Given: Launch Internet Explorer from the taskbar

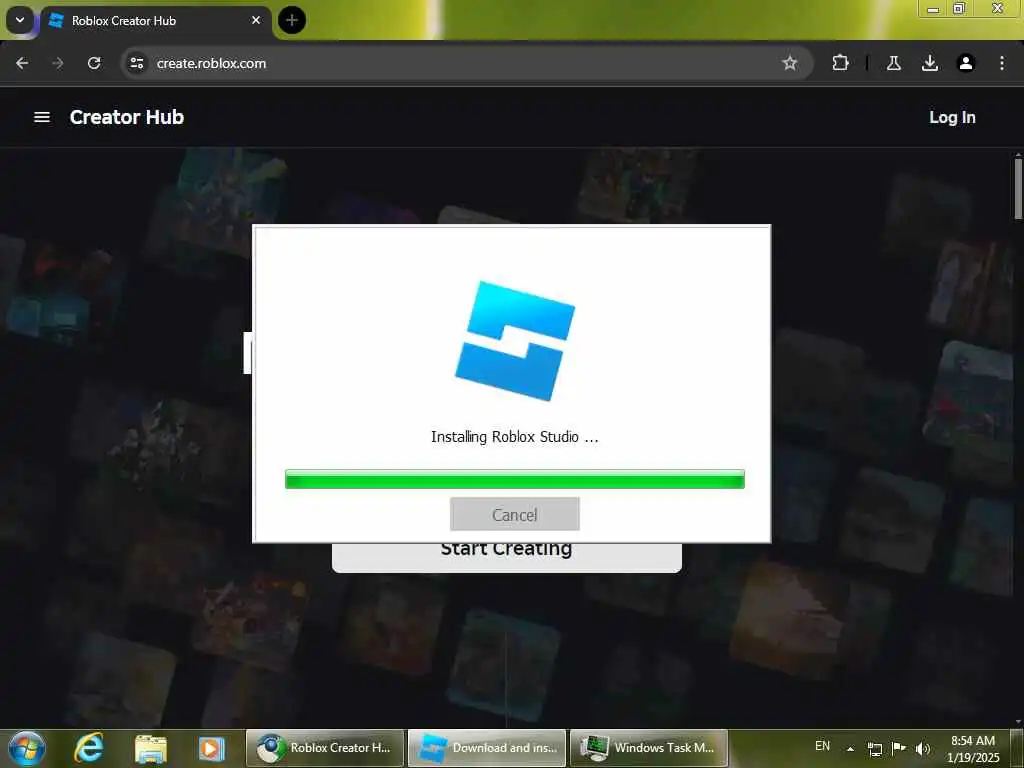Looking at the screenshot, I should tap(89, 748).
